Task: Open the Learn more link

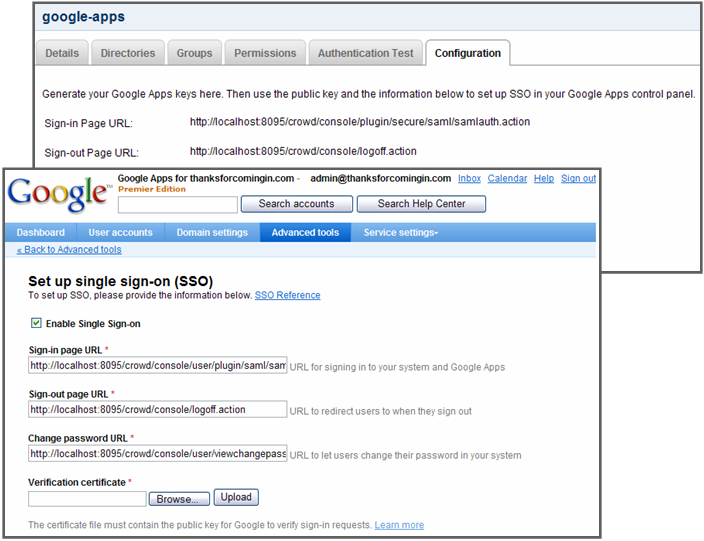Action: [399, 525]
